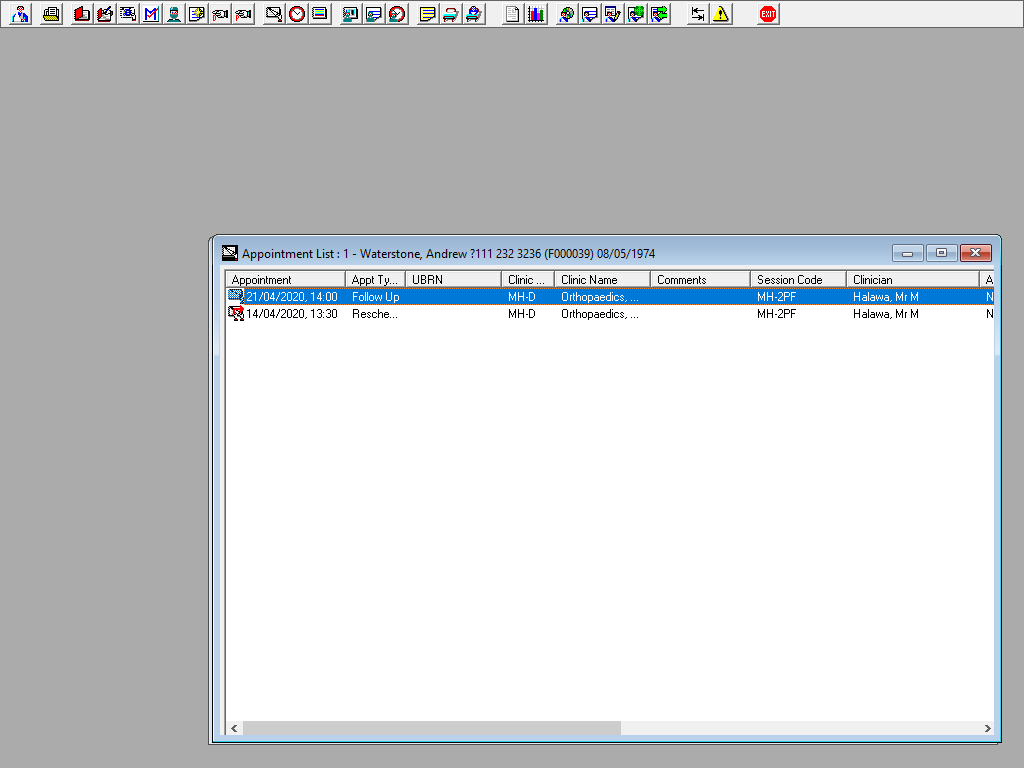
Task: Click the Comments column header
Action: (x=700, y=280)
